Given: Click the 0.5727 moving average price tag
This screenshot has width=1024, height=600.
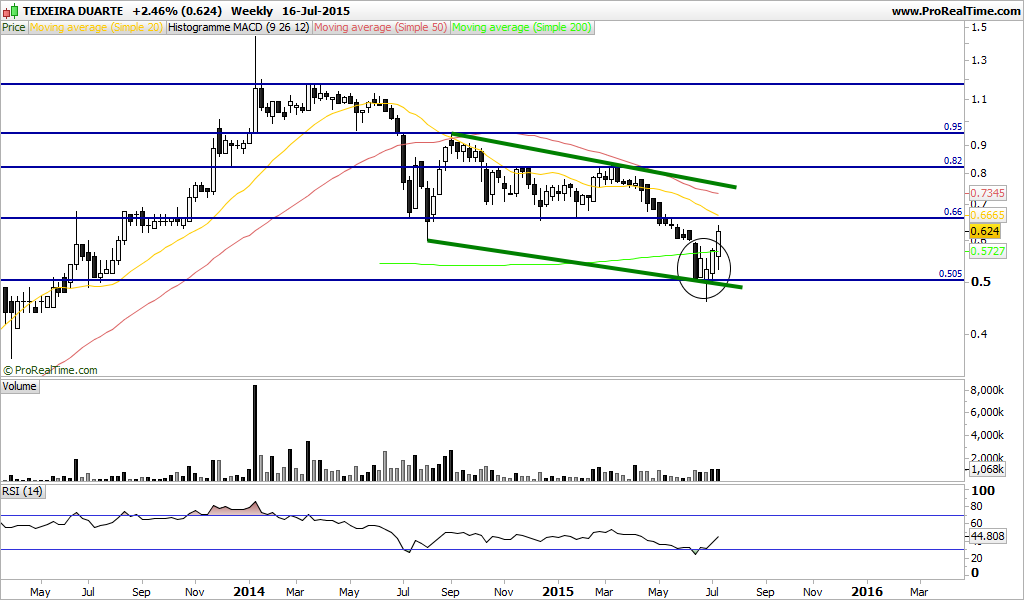Looking at the screenshot, I should 987,251.
